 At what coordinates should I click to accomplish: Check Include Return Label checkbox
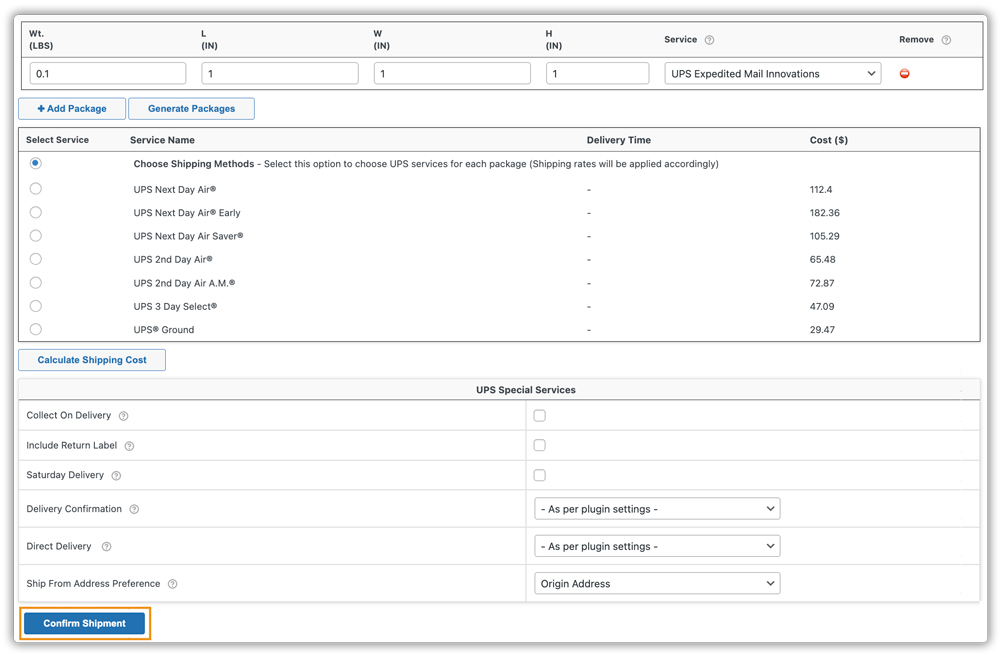pos(540,445)
